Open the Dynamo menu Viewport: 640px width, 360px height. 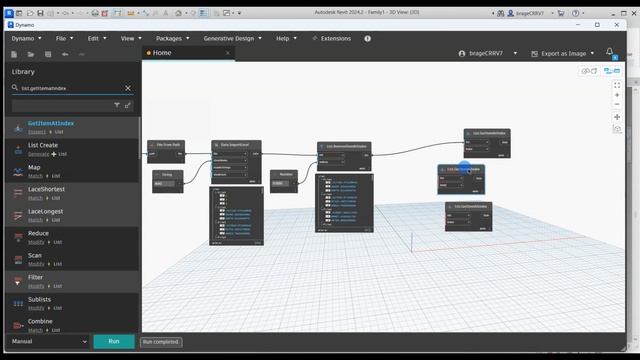[26, 38]
